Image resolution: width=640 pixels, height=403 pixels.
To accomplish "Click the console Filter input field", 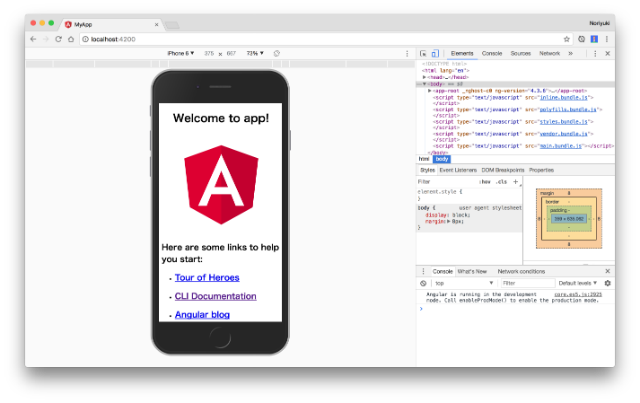I will tap(527, 283).
